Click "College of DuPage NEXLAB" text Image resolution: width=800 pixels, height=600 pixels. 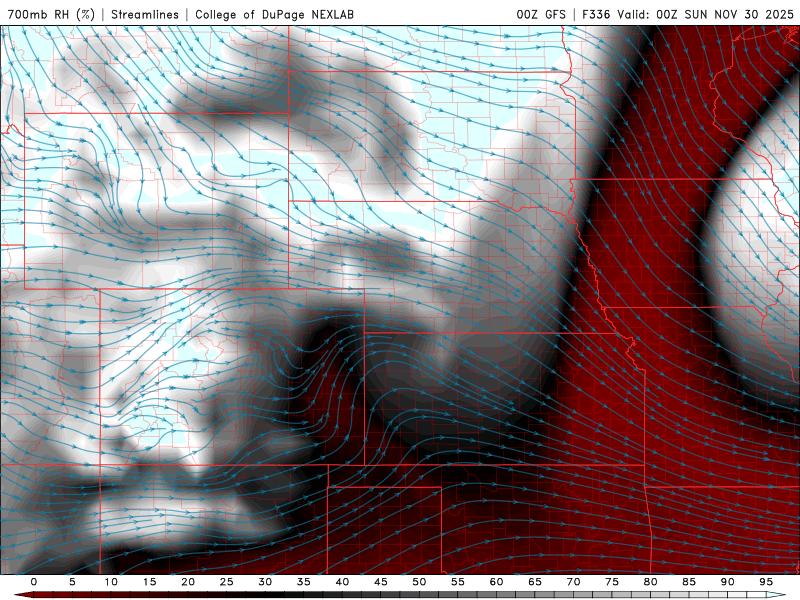coord(274,14)
